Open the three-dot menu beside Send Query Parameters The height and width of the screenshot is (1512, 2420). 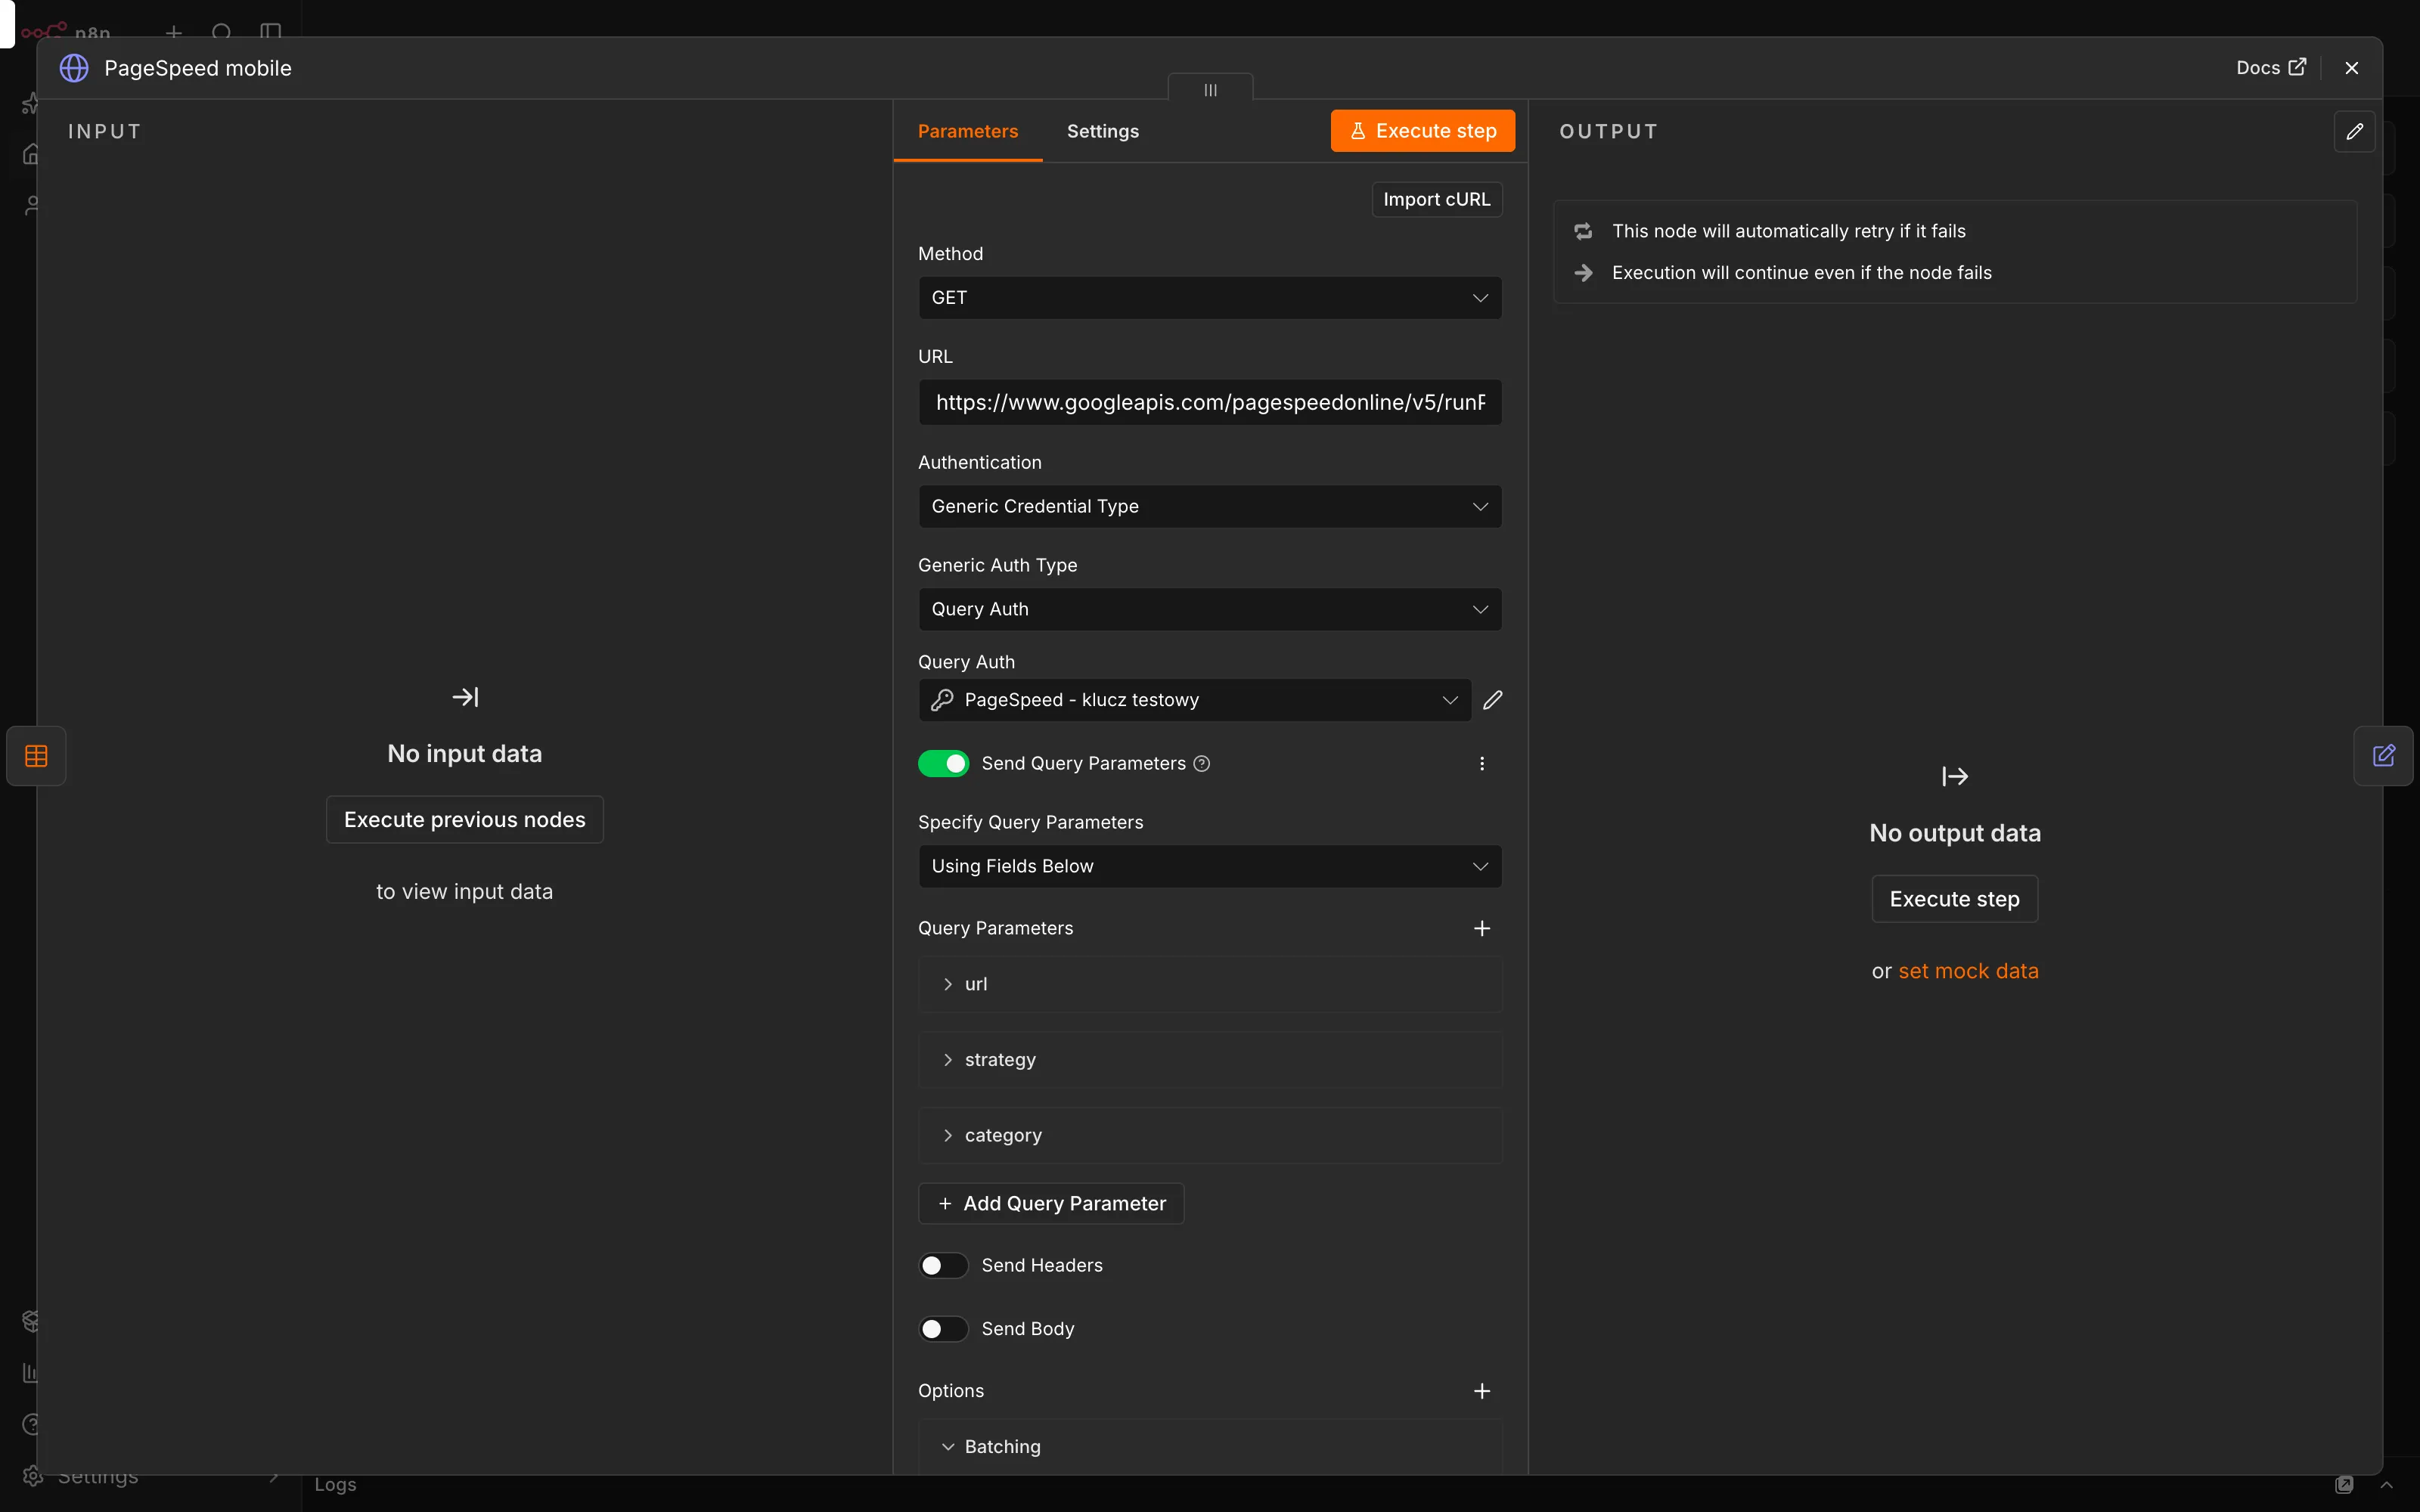(1482, 764)
